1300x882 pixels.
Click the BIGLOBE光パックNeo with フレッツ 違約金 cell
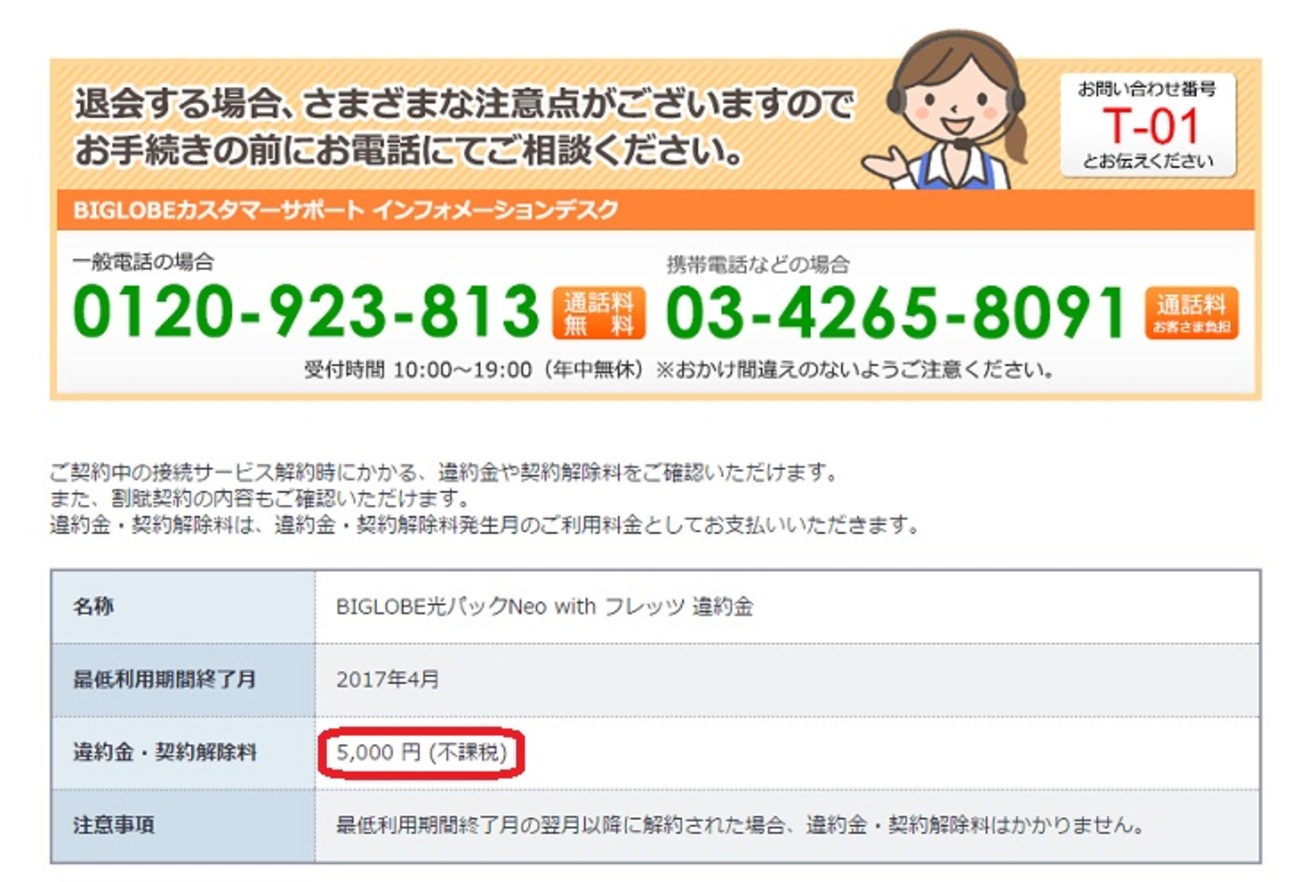(787, 607)
